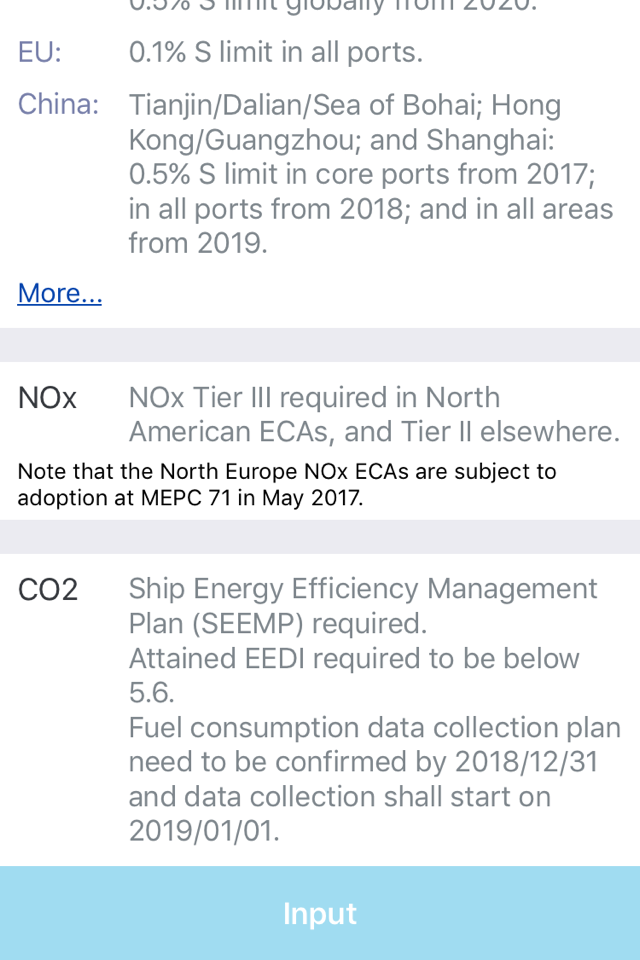Click the 5.6 EEDI value
Screen dimensions: 640x960
click(x=151, y=693)
